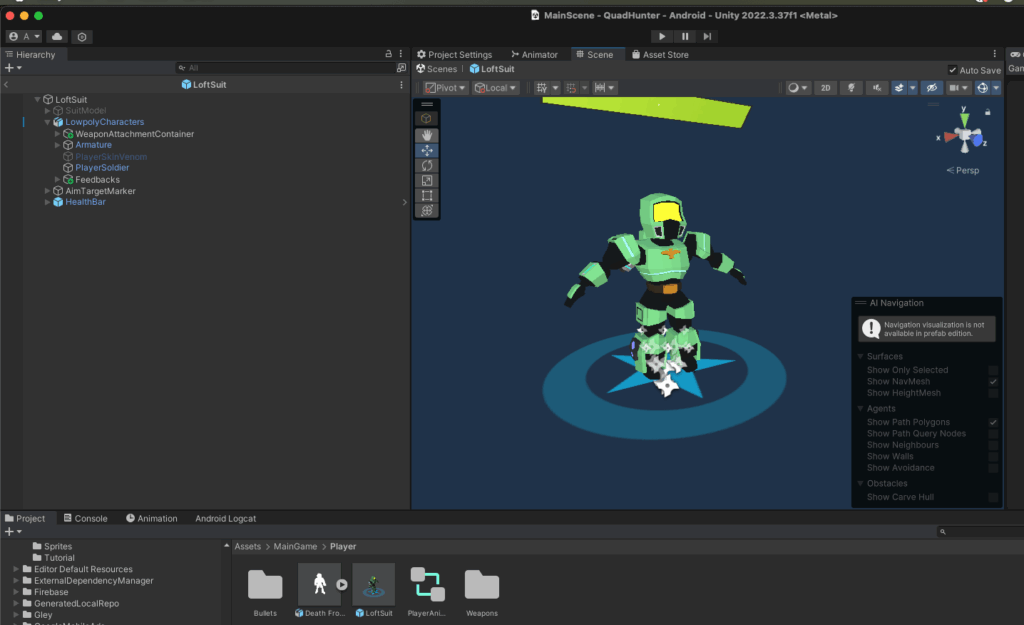Image resolution: width=1024 pixels, height=625 pixels.
Task: Open the gizmos dropdown arrow
Action: coord(996,88)
